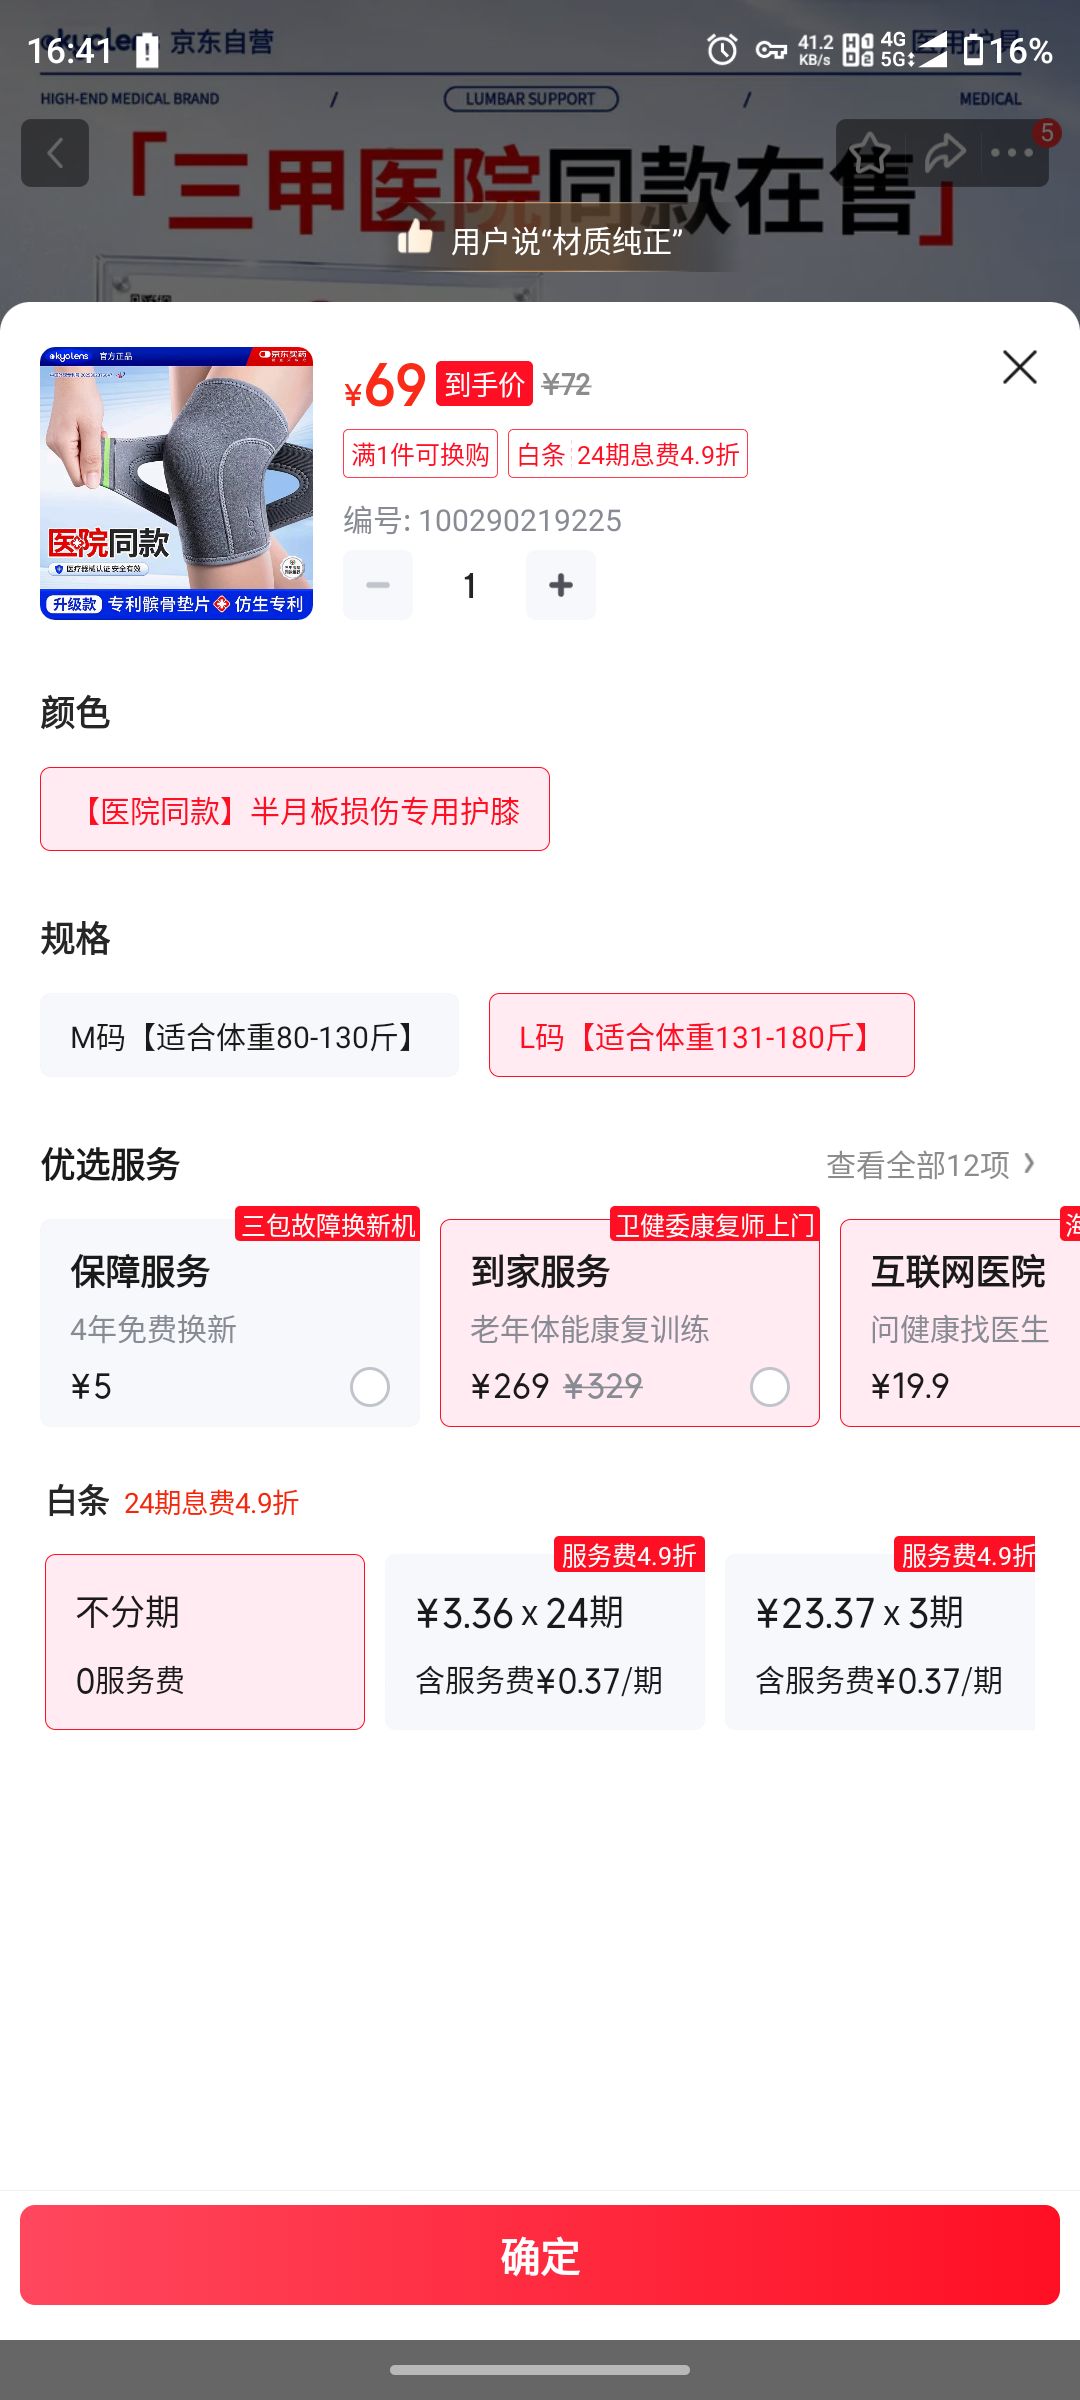Pick 【医院同款】半月板损伤专用护膝 color option

295,809
